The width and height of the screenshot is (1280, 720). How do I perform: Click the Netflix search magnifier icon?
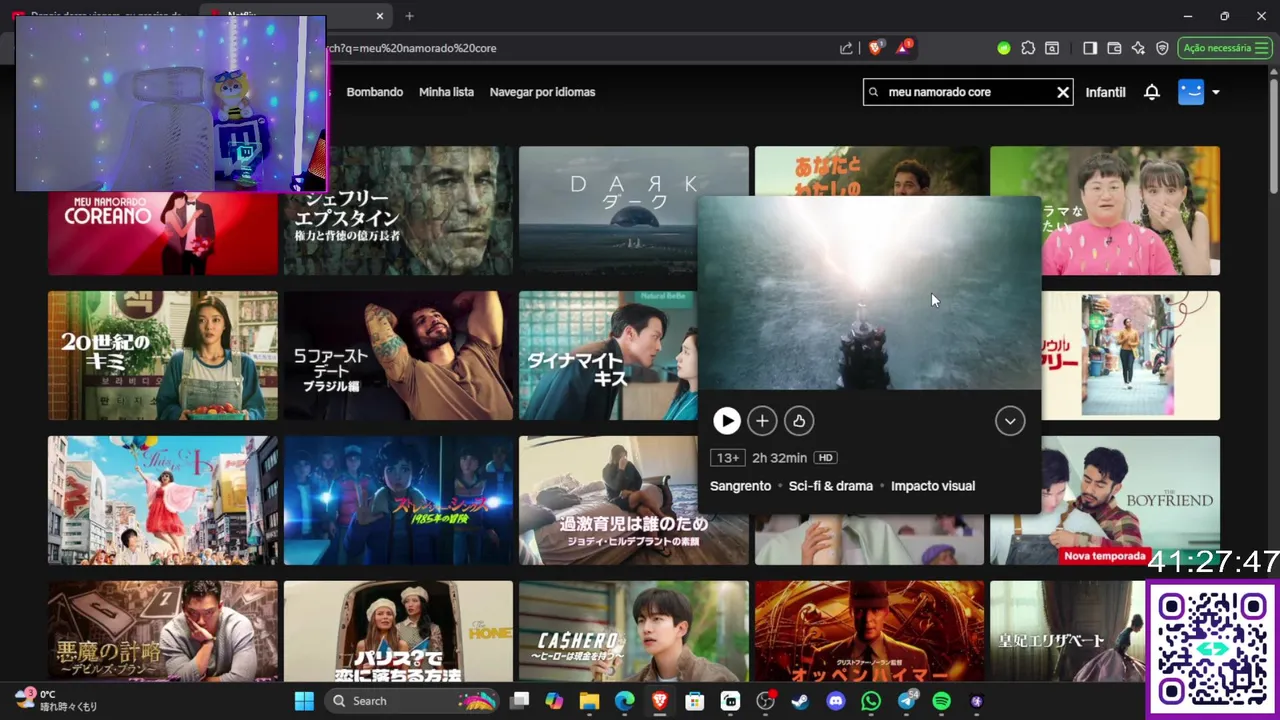[x=873, y=92]
